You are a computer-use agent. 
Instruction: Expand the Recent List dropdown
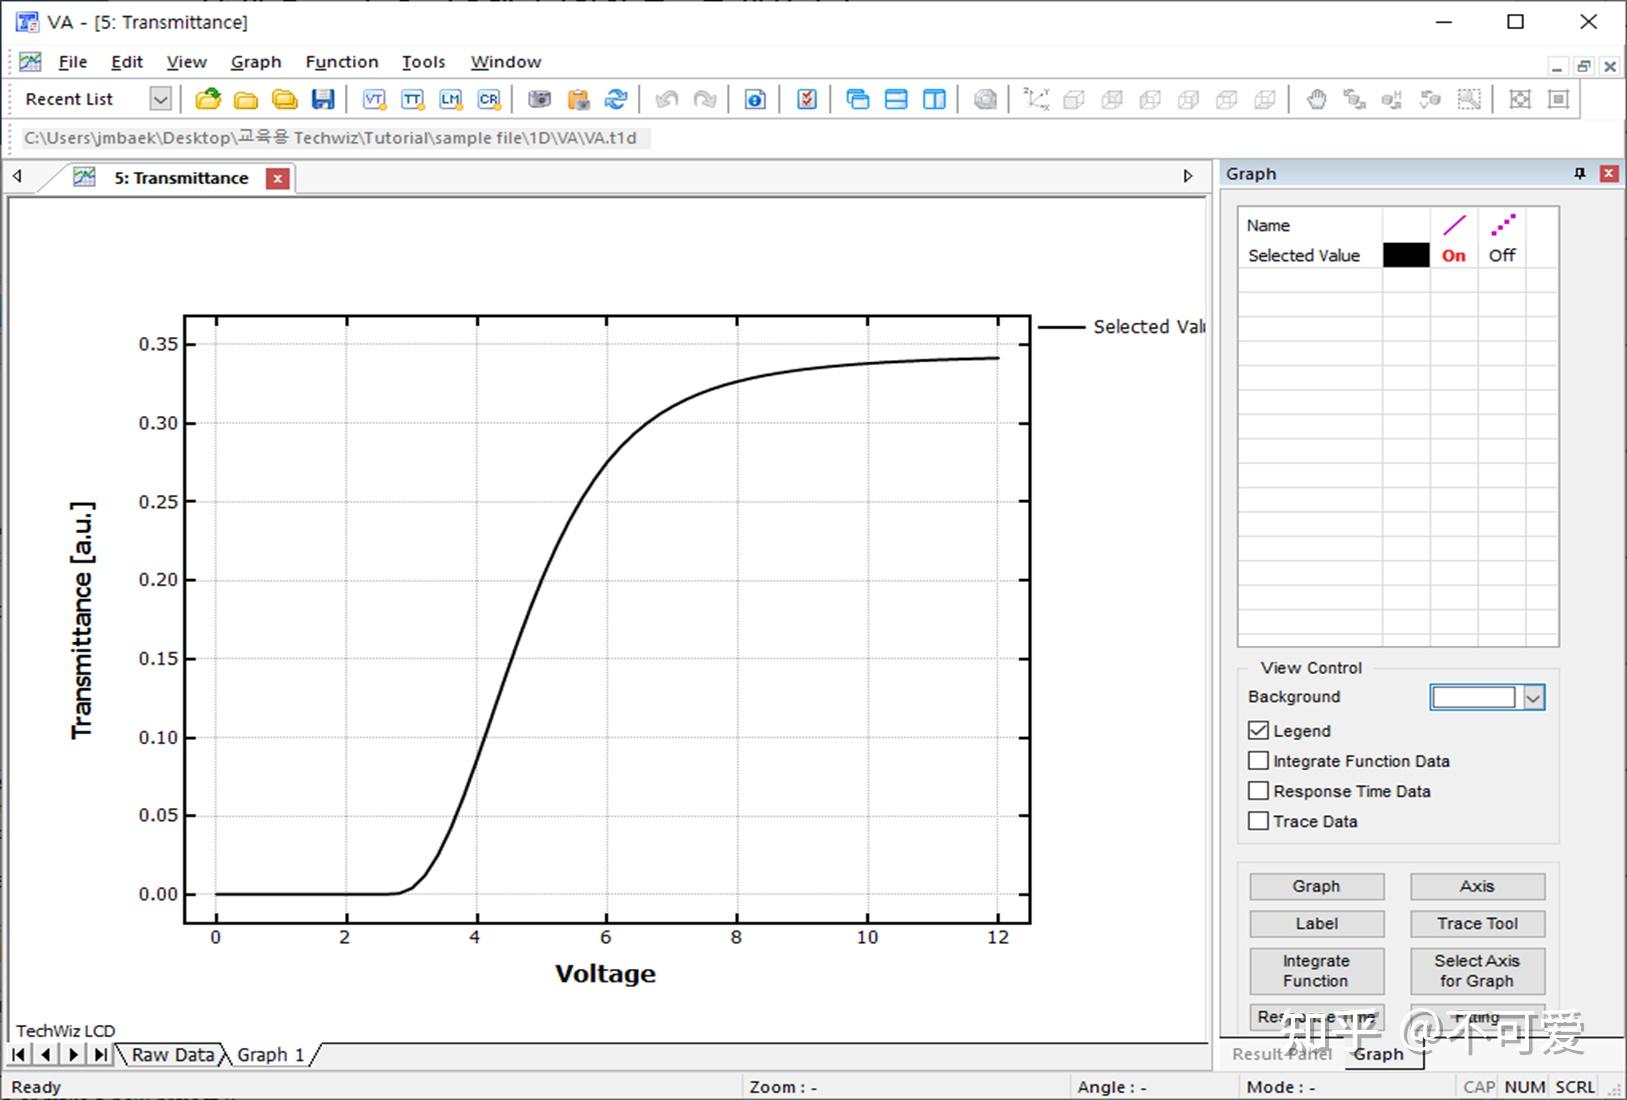[160, 99]
